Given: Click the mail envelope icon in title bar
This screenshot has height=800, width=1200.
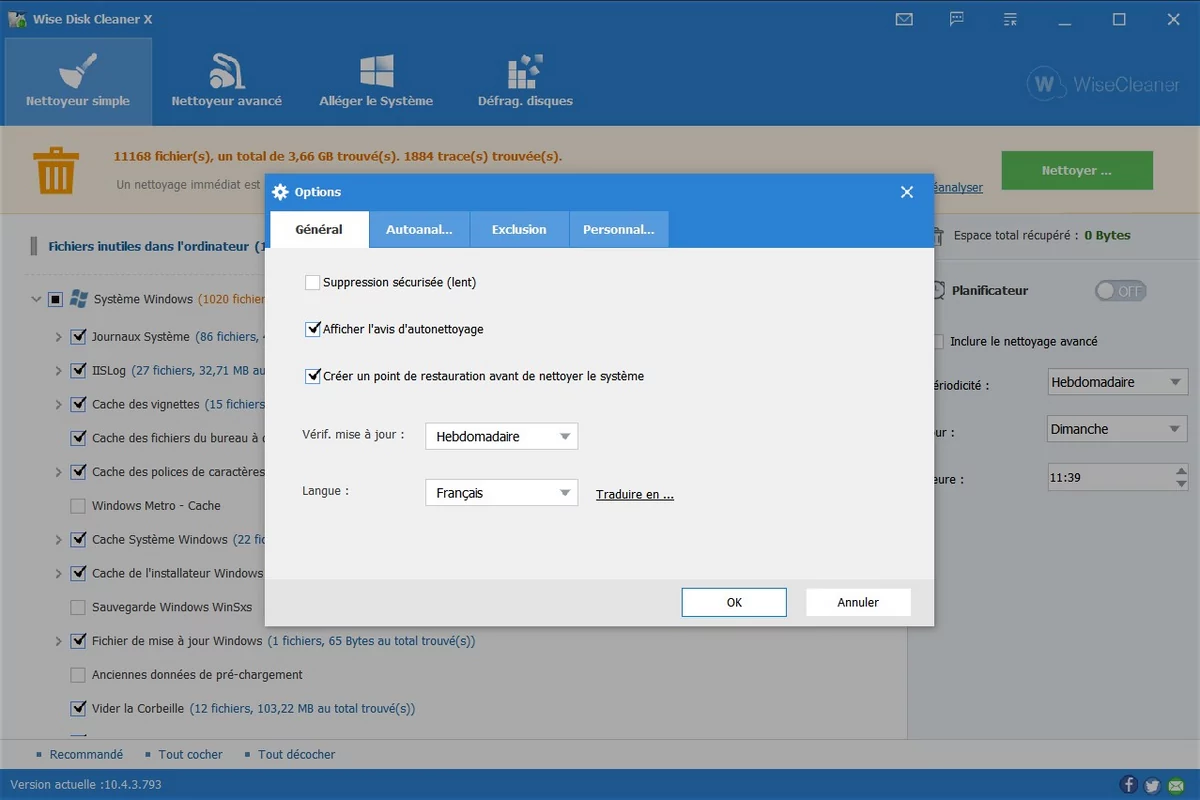Looking at the screenshot, I should pos(904,19).
